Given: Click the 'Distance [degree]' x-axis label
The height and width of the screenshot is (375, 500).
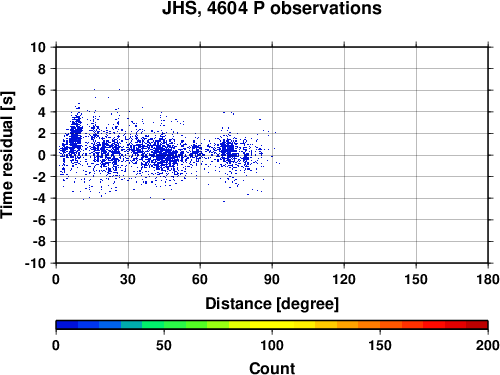Looking at the screenshot, I should pyautogui.click(x=272, y=304).
